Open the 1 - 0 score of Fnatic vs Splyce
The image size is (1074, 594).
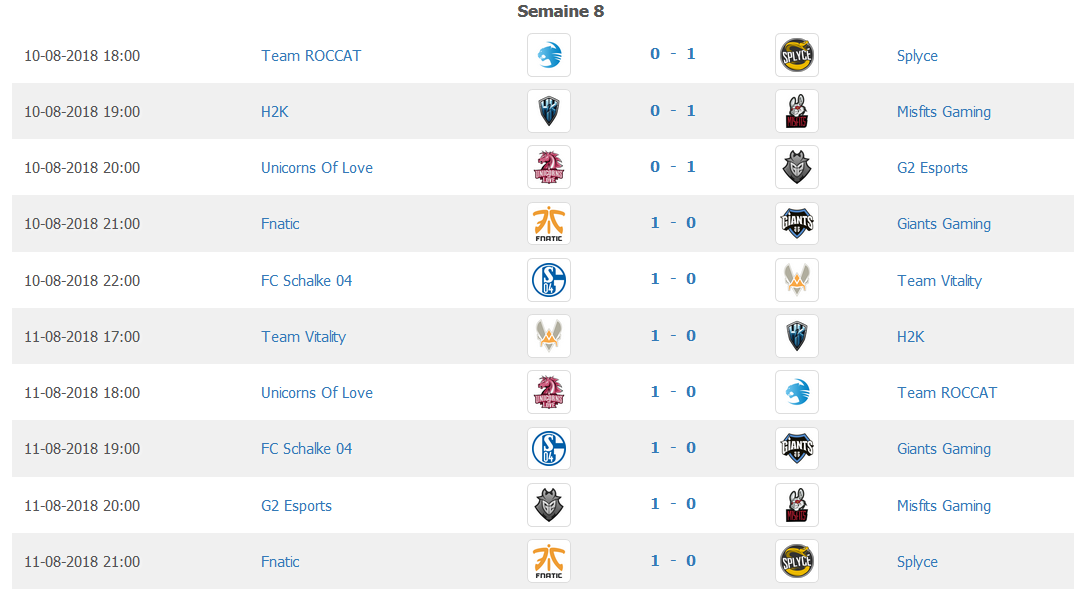pyautogui.click(x=673, y=560)
